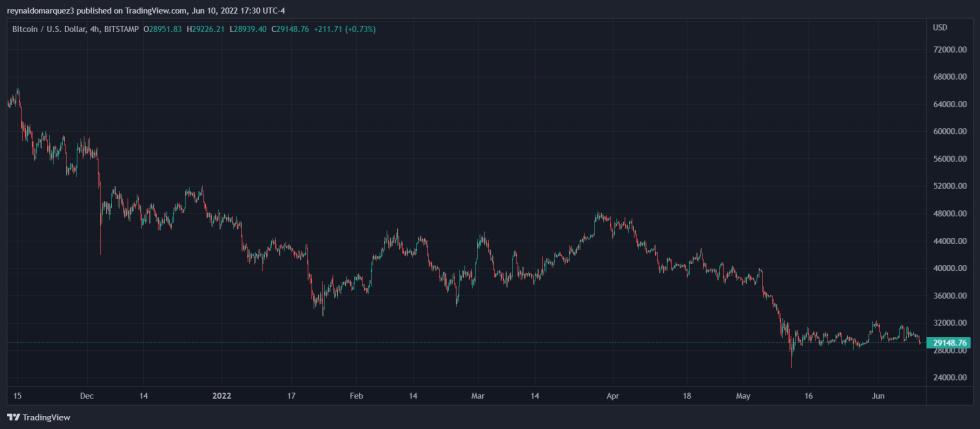Click the 36000.00 price axis label
Screen dimensions: 980x429
pyautogui.click(x=948, y=296)
